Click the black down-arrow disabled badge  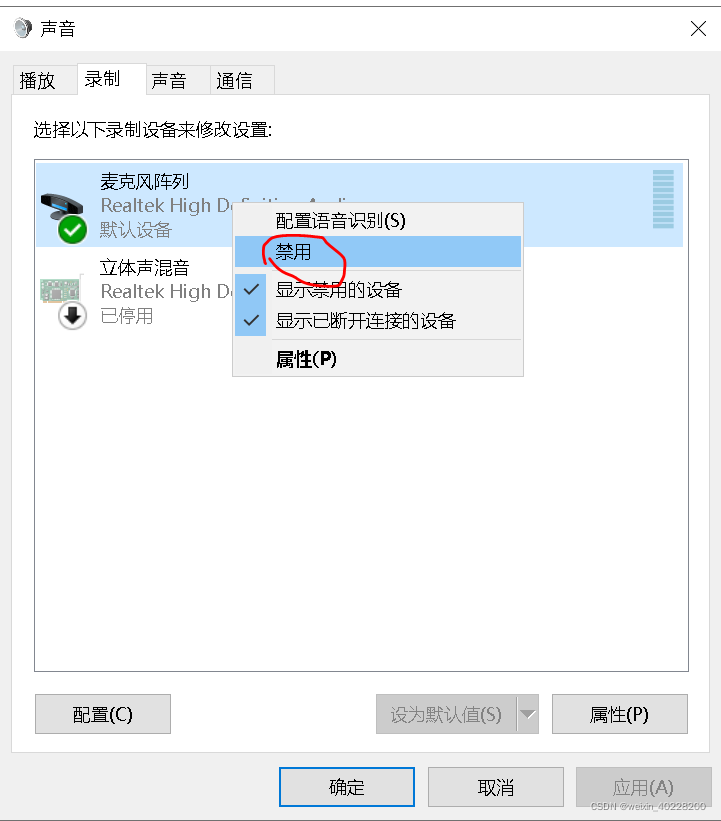(72, 316)
